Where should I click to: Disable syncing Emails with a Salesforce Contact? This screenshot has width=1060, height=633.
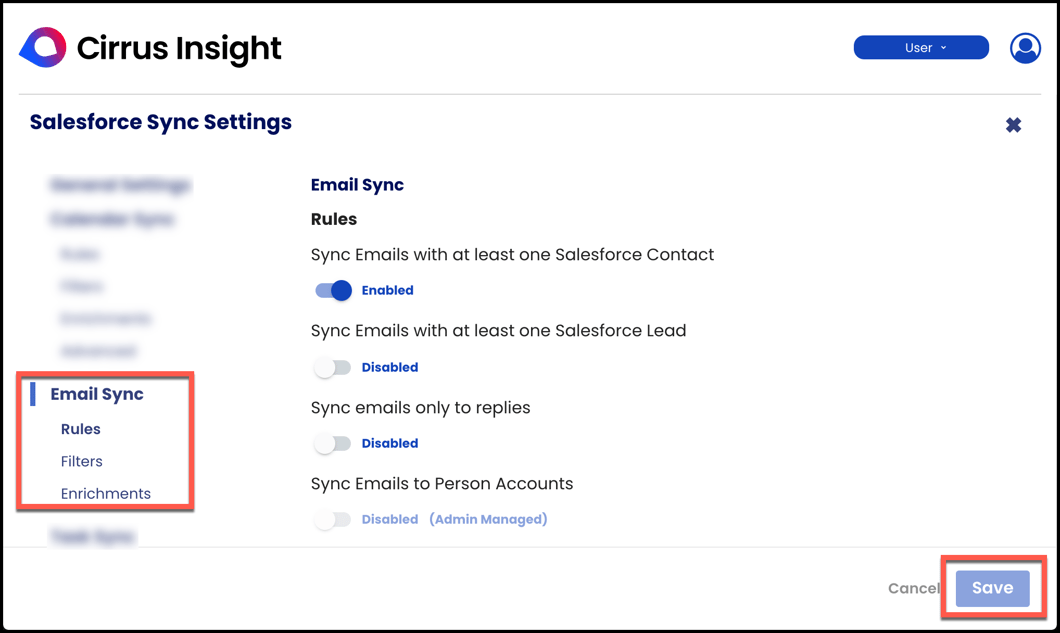tap(332, 290)
